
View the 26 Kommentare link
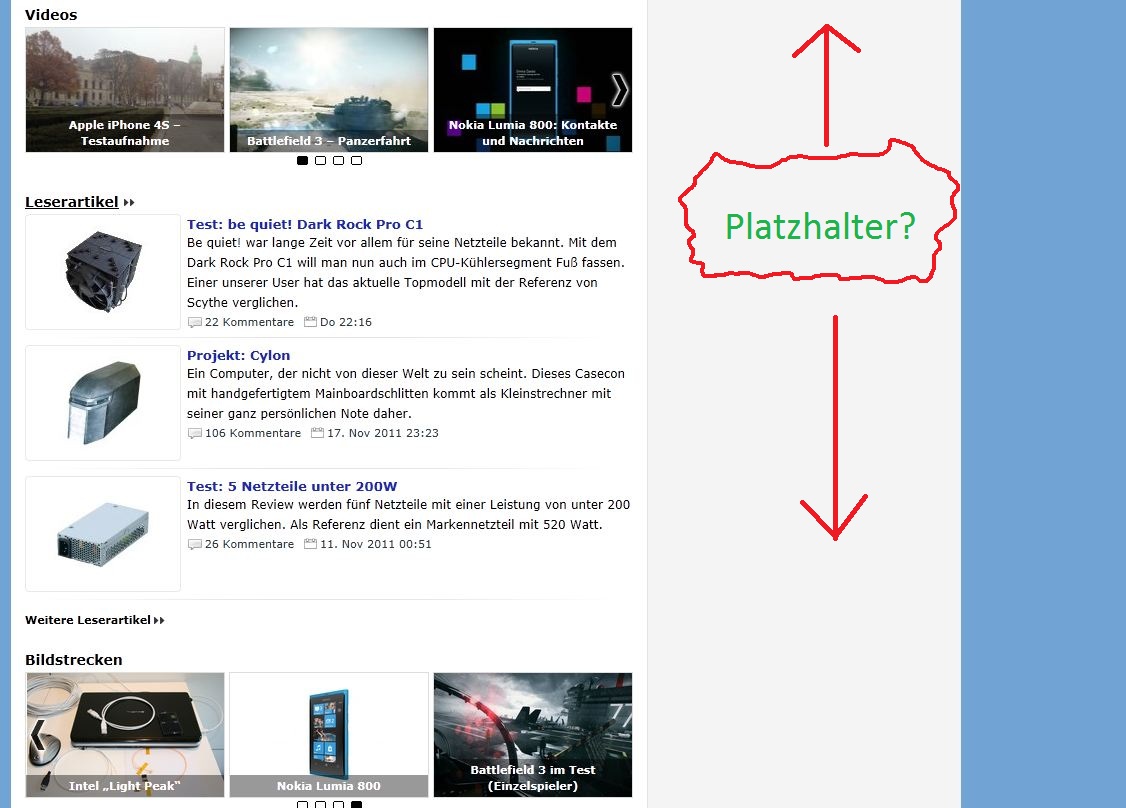[x=249, y=544]
